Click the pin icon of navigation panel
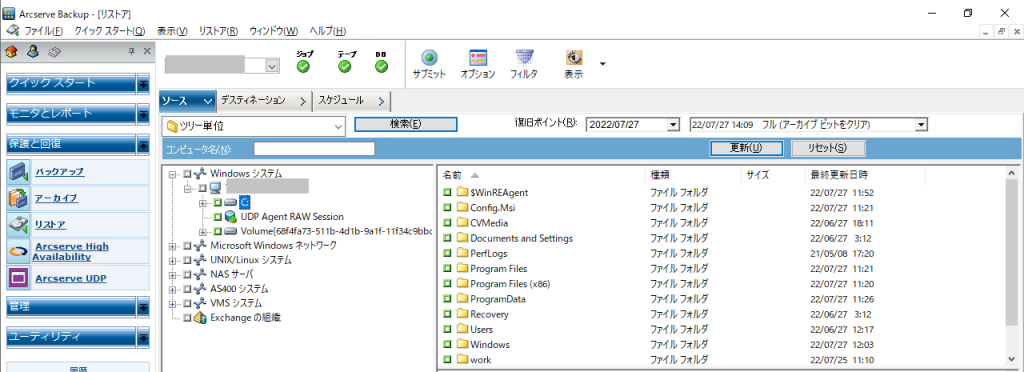This screenshot has height=372, width=1024. (131, 52)
